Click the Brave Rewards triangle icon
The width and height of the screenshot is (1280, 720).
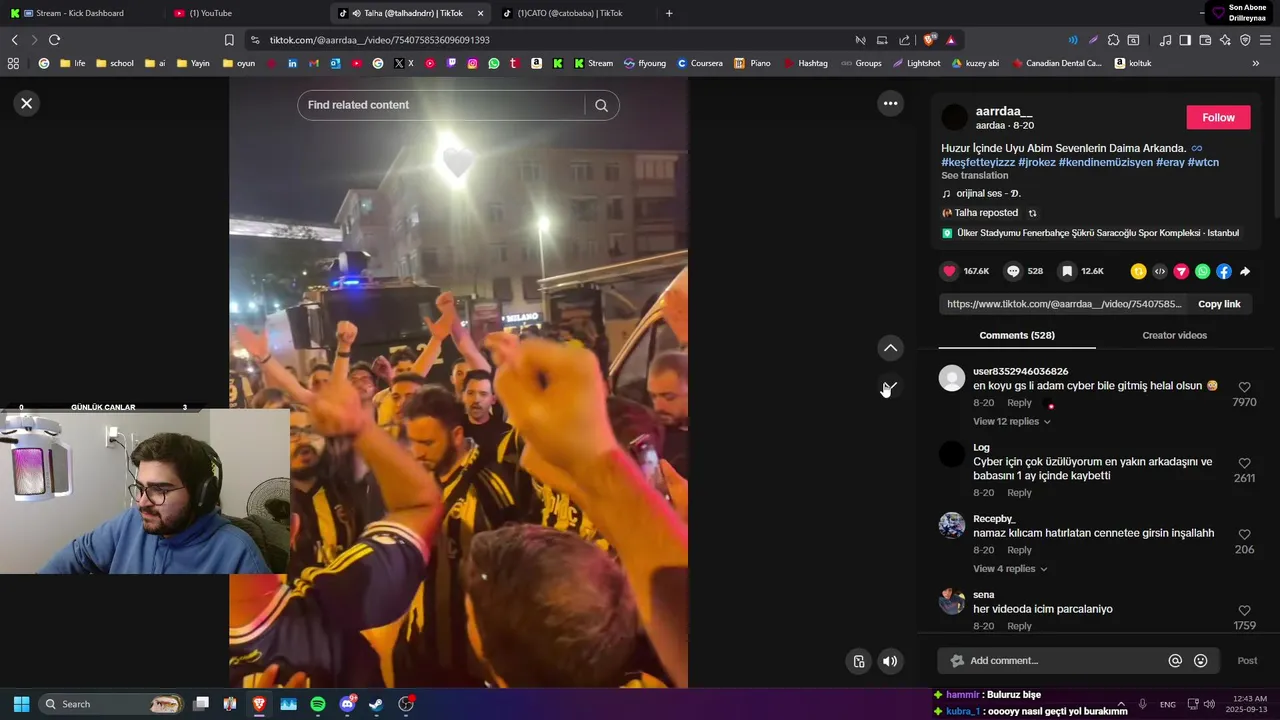click(950, 40)
